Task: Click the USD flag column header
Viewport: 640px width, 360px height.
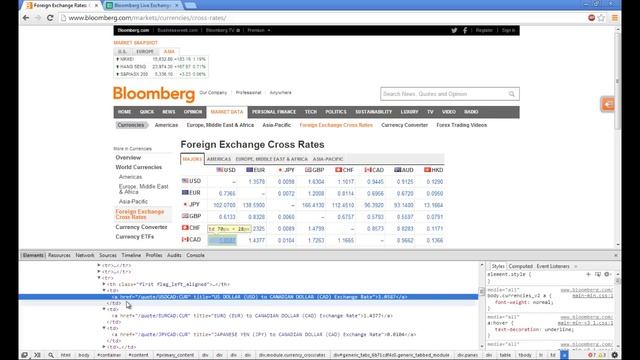Action: click(226, 170)
